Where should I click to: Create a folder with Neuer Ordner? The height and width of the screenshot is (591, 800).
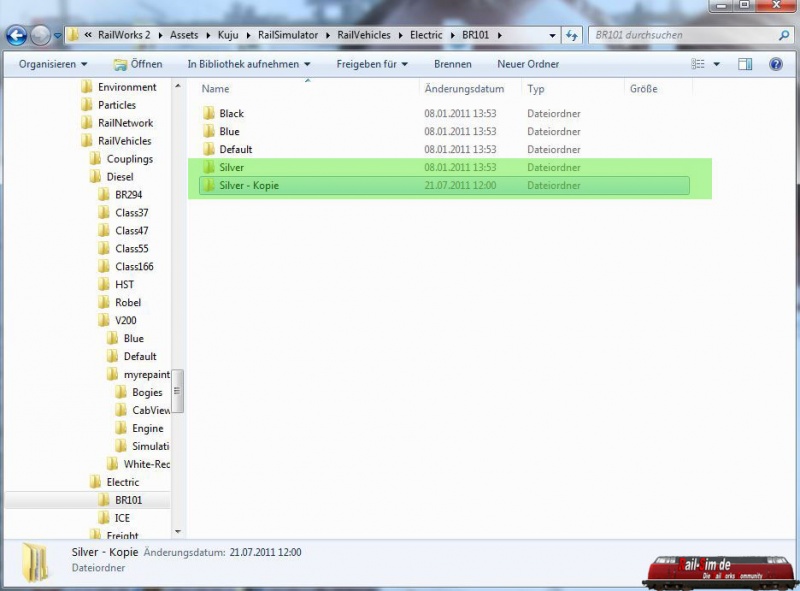click(528, 64)
